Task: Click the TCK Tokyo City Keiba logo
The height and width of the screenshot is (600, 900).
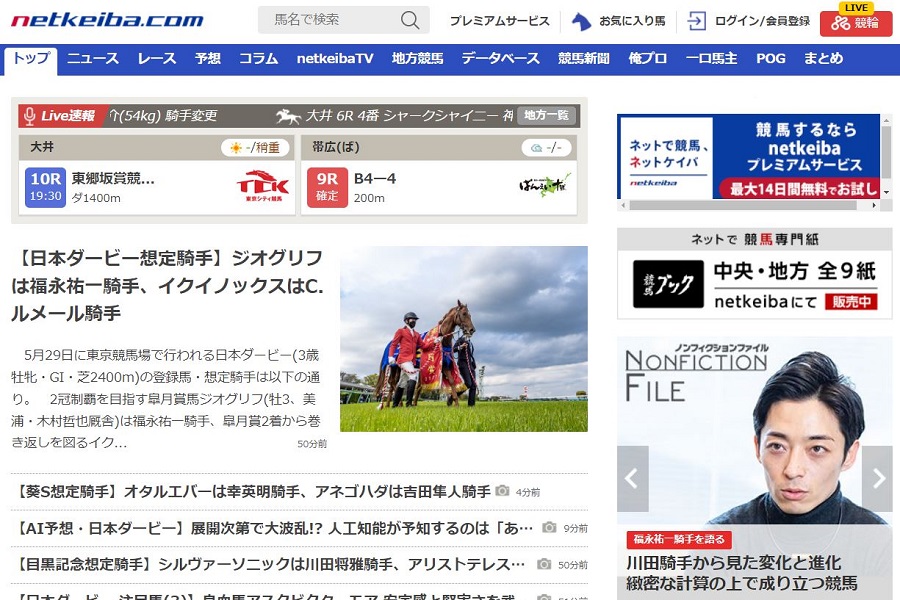Action: coord(263,185)
